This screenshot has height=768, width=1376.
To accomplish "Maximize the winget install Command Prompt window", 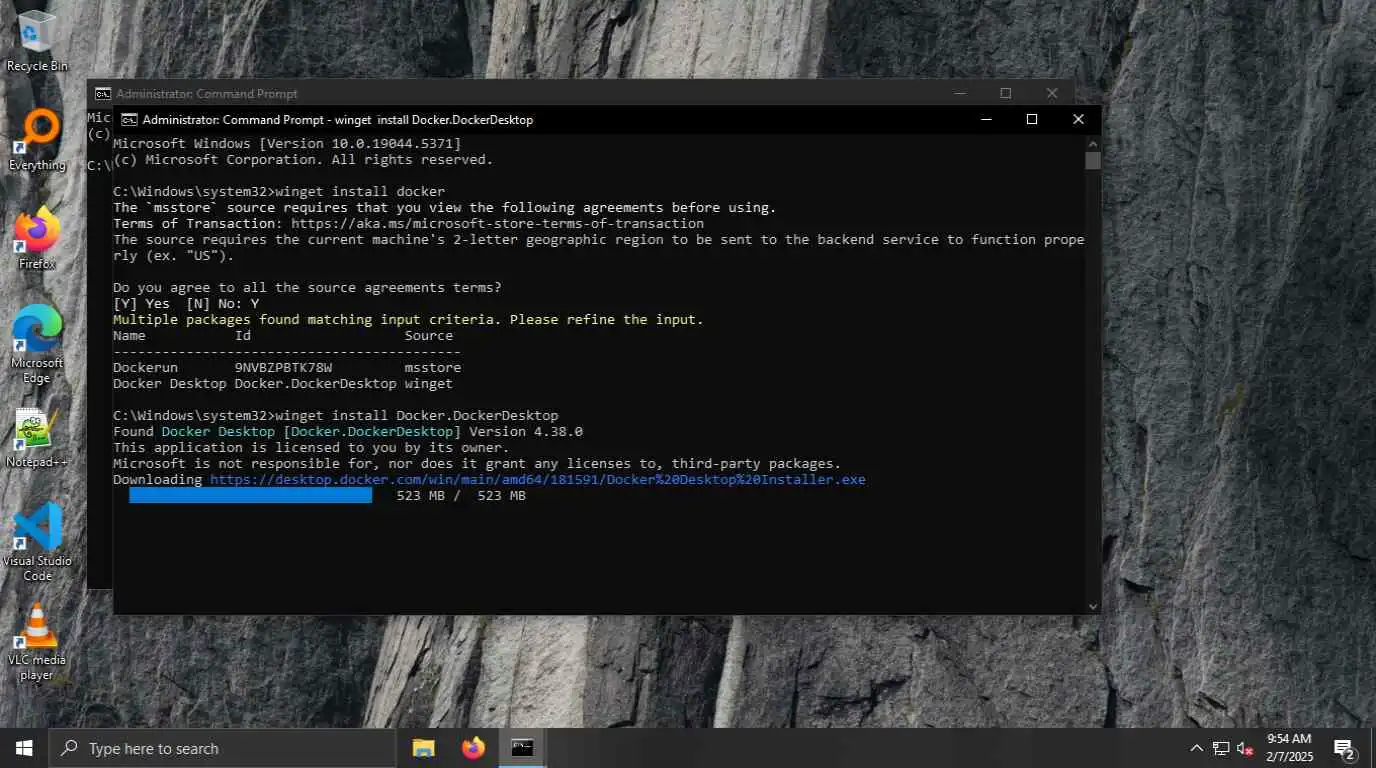I will pyautogui.click(x=1032, y=119).
